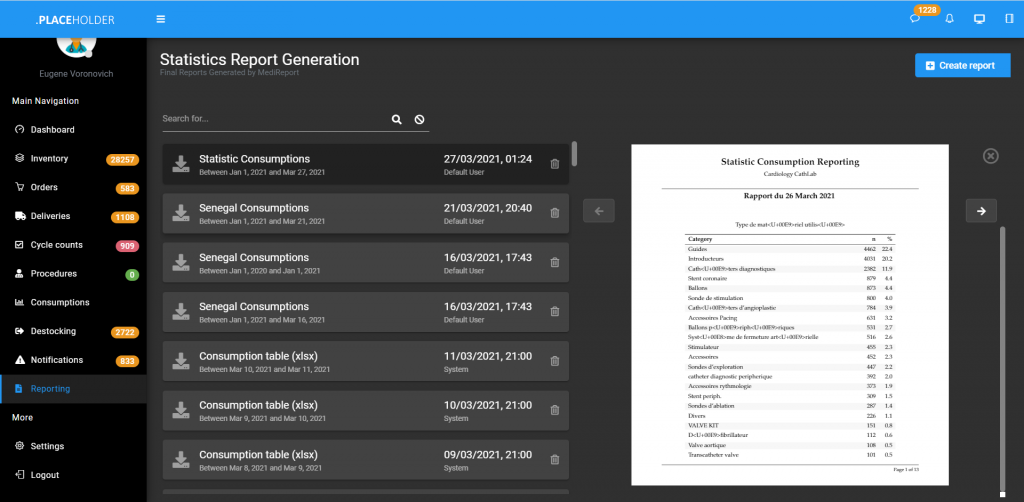Click the monitor display icon in header

[x=979, y=19]
